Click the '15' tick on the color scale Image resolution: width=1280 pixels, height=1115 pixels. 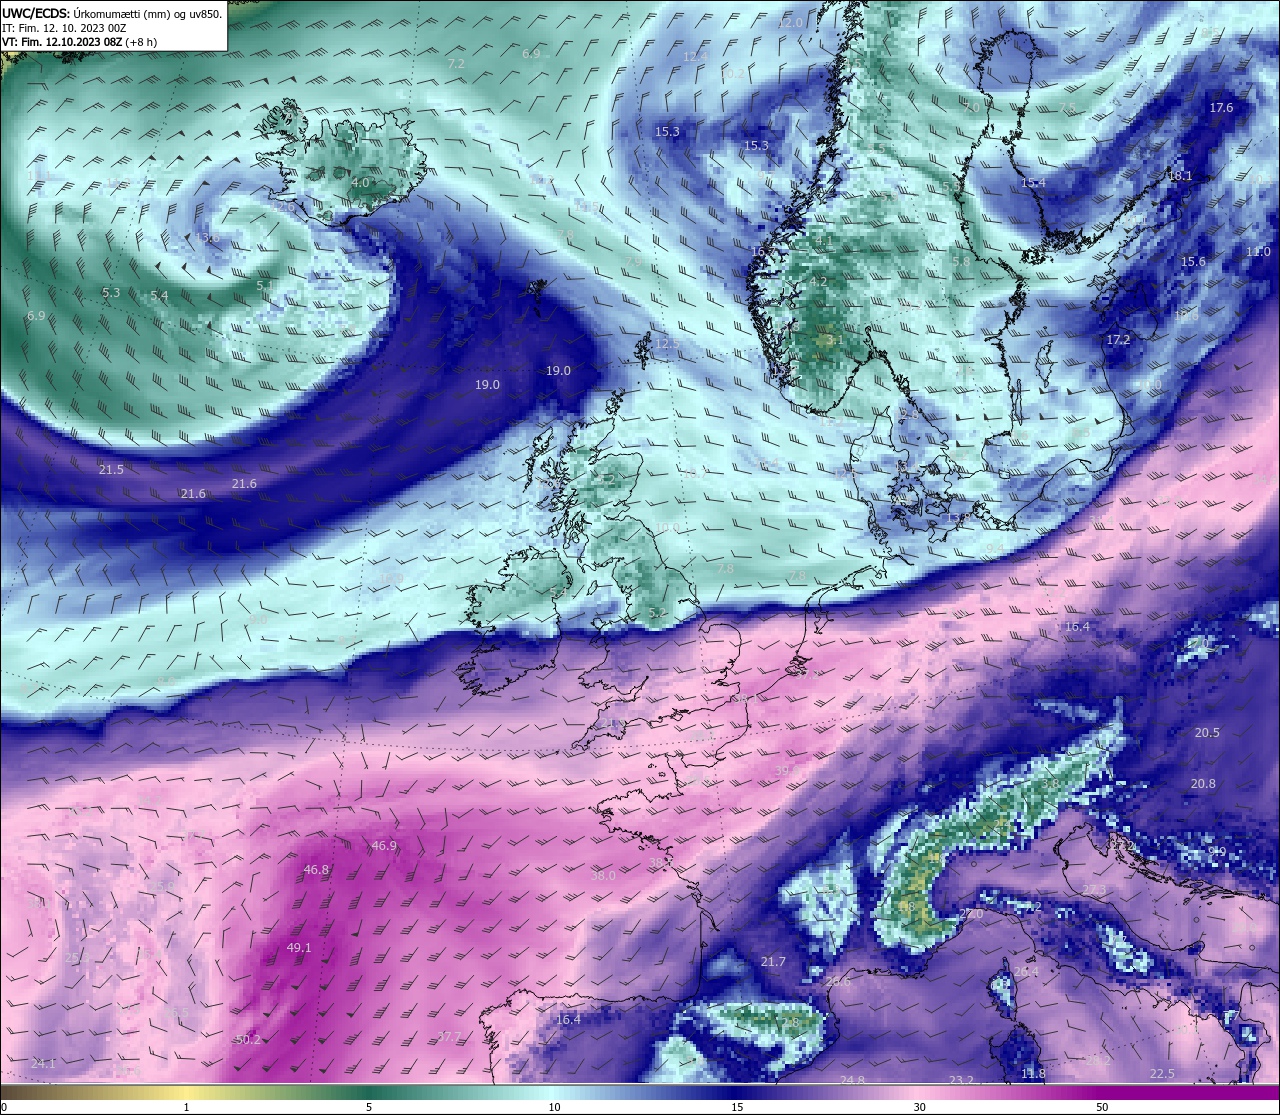[737, 1107]
